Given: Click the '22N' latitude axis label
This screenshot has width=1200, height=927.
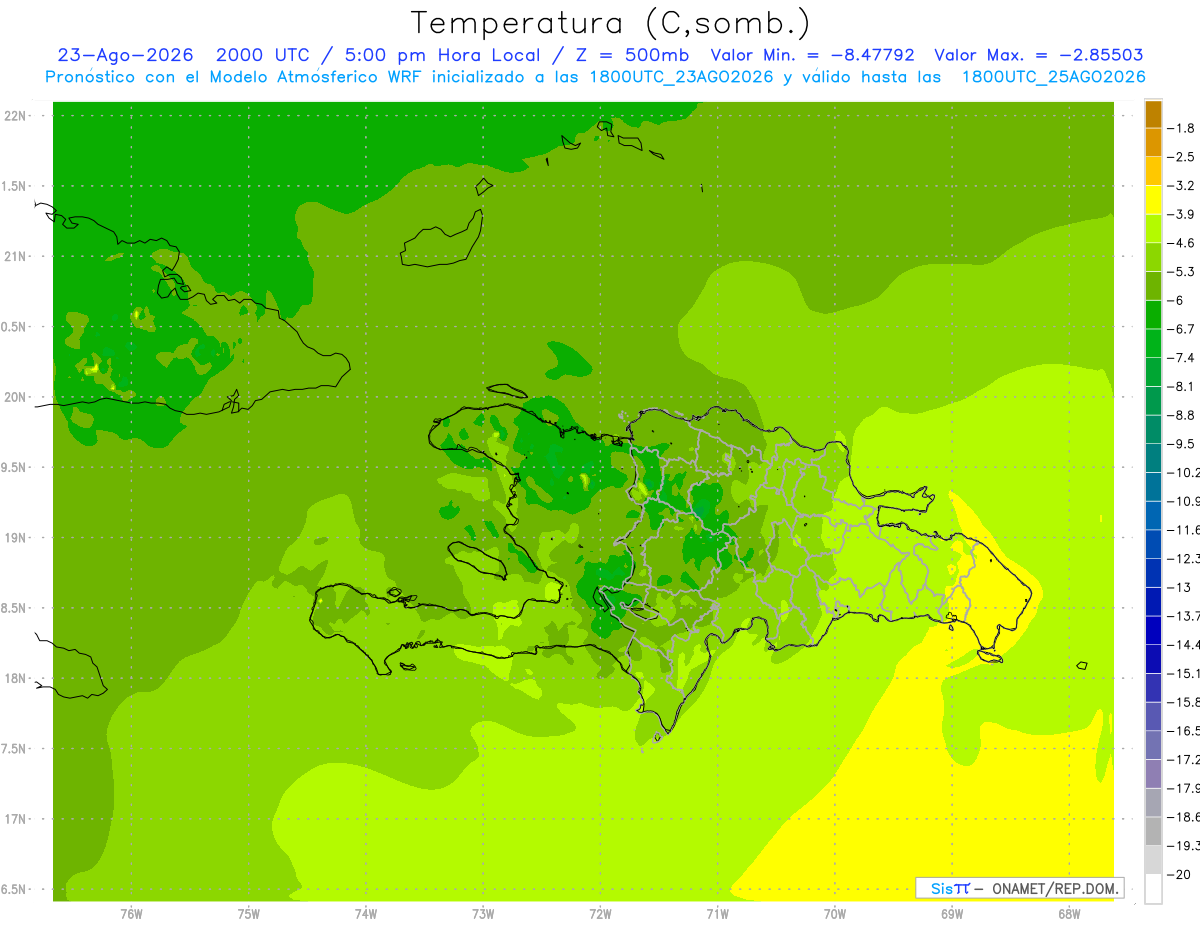Looking at the screenshot, I should click(x=15, y=116).
